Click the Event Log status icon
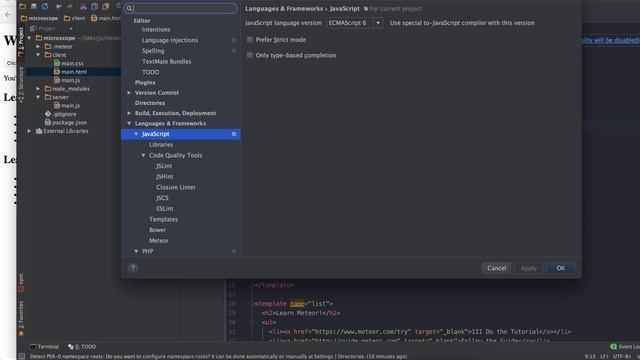The height and width of the screenshot is (360, 640). (613, 347)
